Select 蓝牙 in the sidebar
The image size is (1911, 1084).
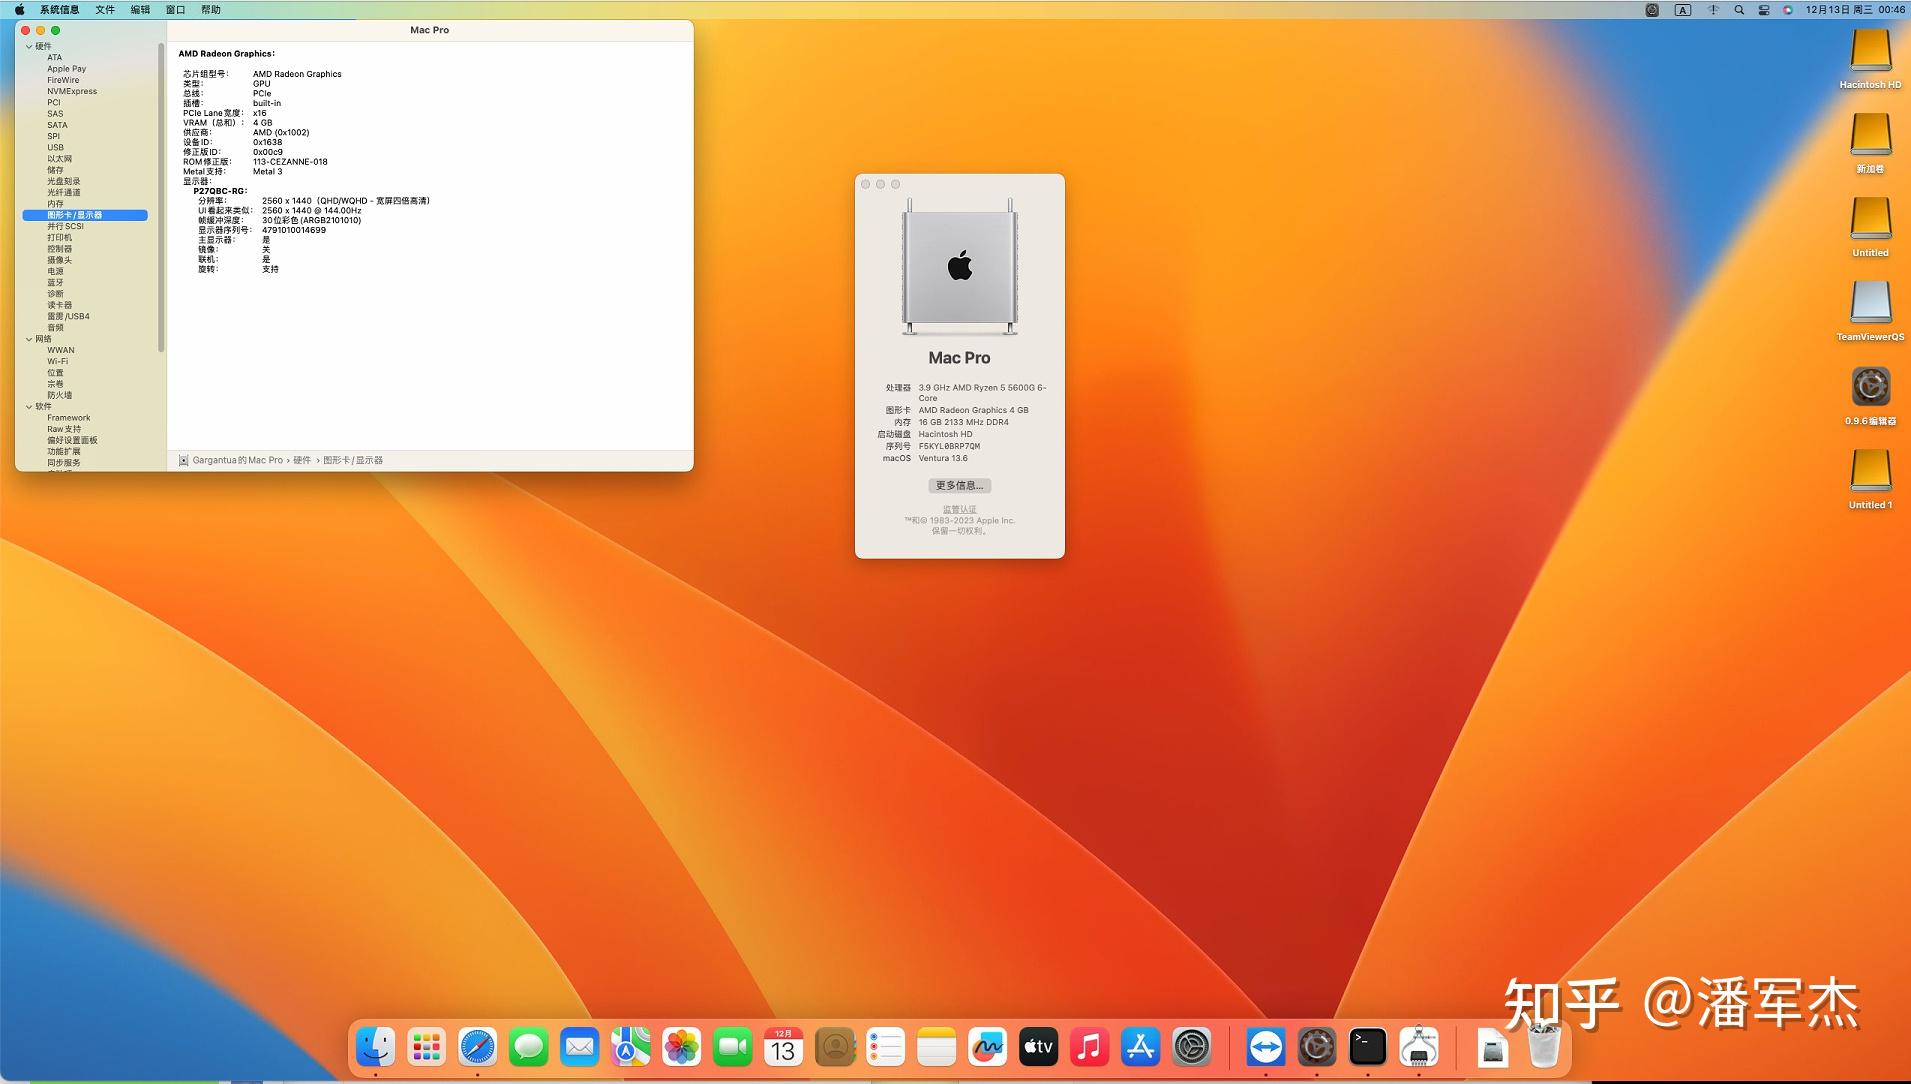coord(55,283)
